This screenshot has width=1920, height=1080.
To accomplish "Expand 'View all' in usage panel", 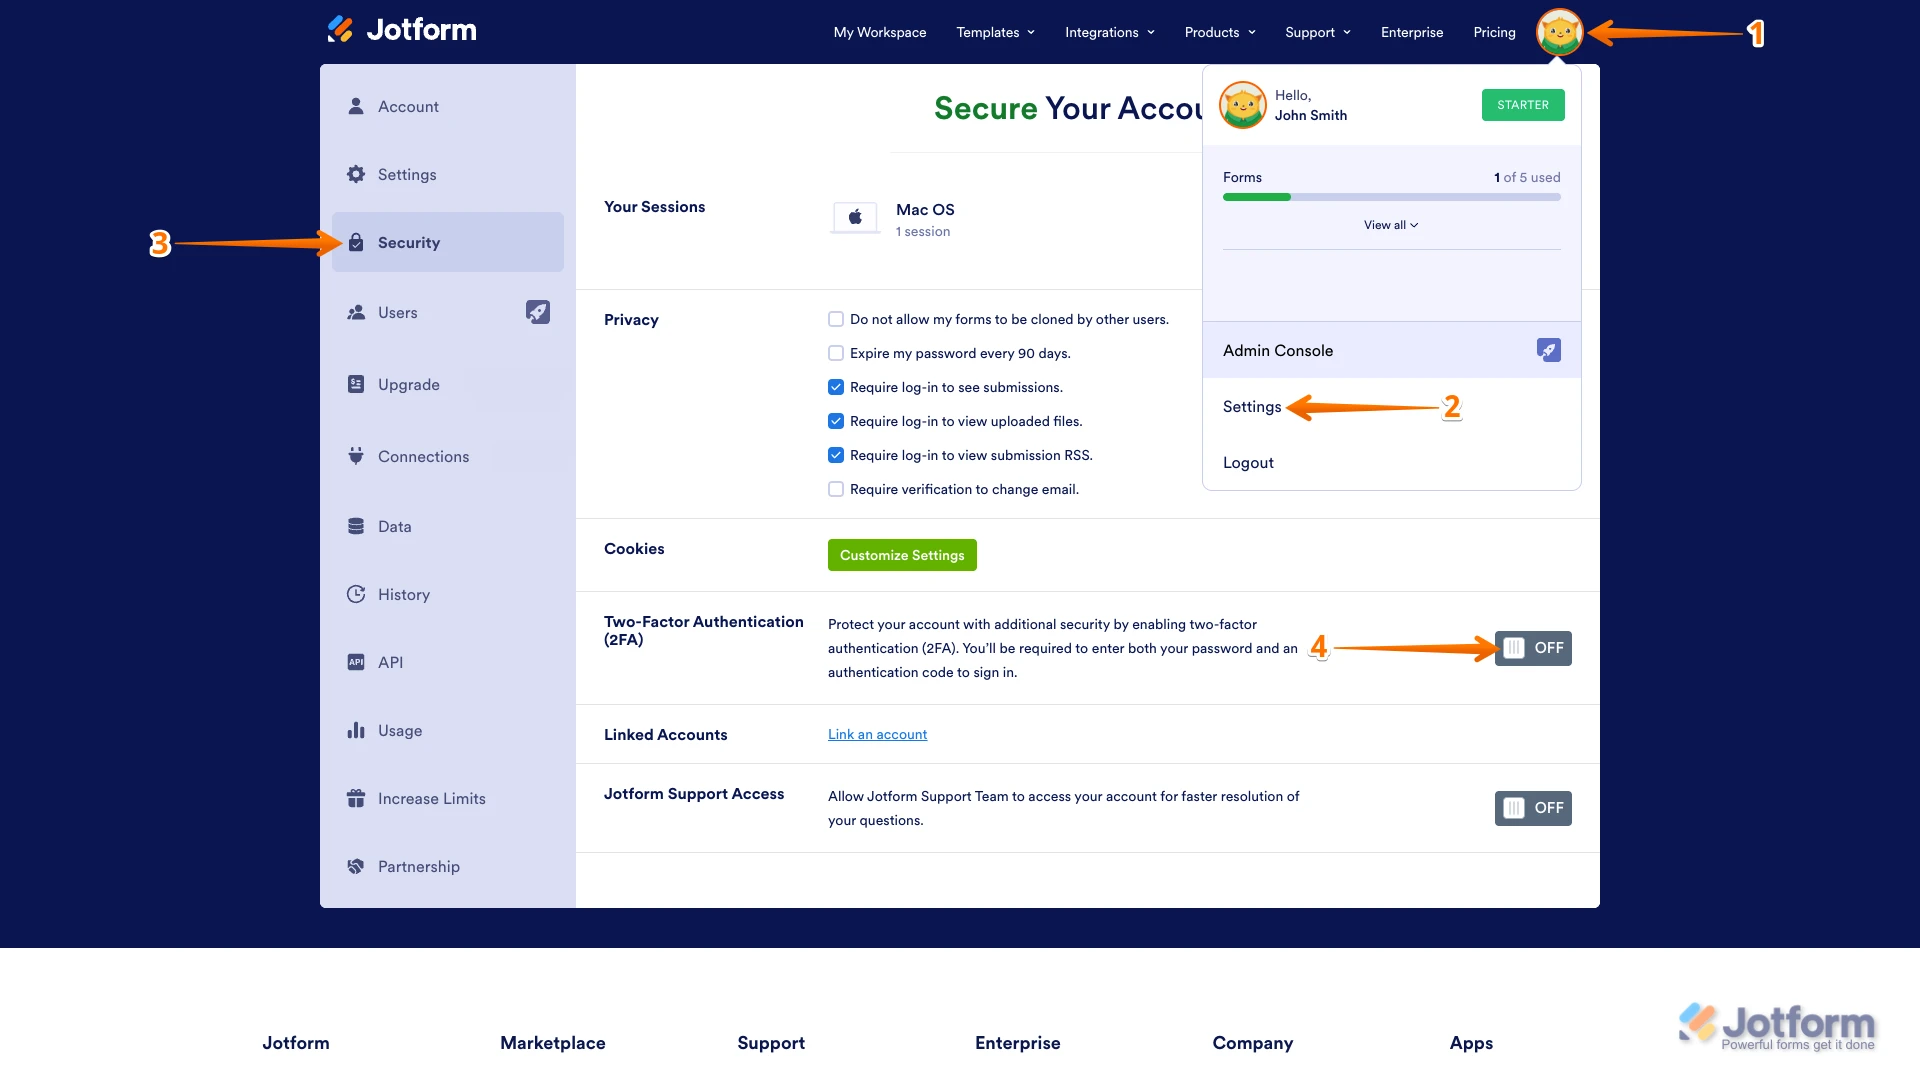I will click(x=1391, y=225).
